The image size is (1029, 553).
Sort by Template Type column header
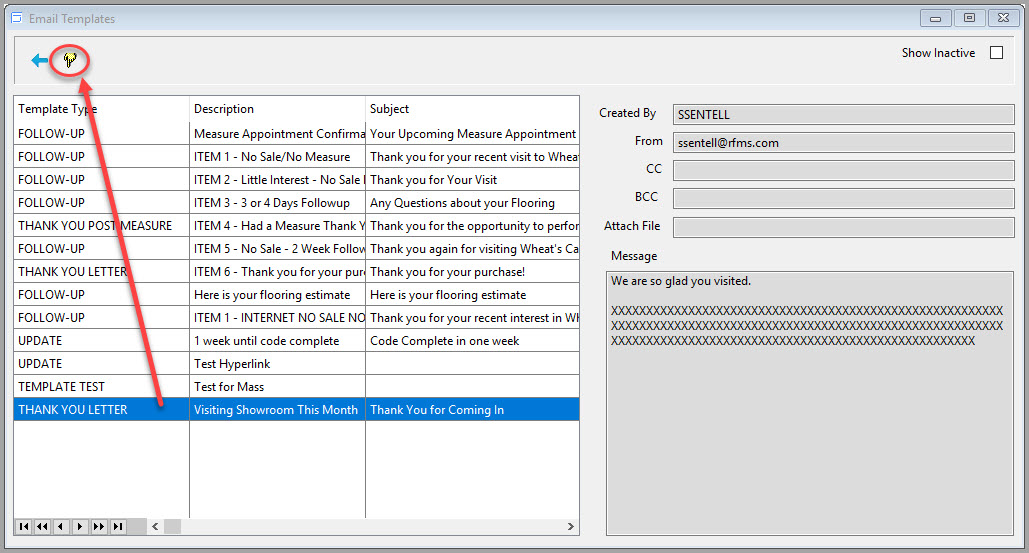click(101, 109)
